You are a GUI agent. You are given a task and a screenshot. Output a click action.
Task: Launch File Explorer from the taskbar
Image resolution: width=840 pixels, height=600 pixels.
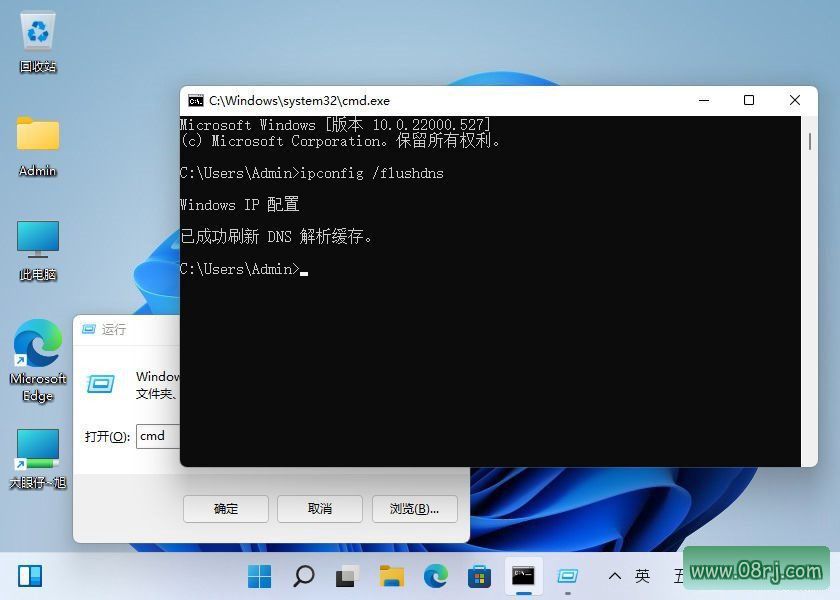391,576
